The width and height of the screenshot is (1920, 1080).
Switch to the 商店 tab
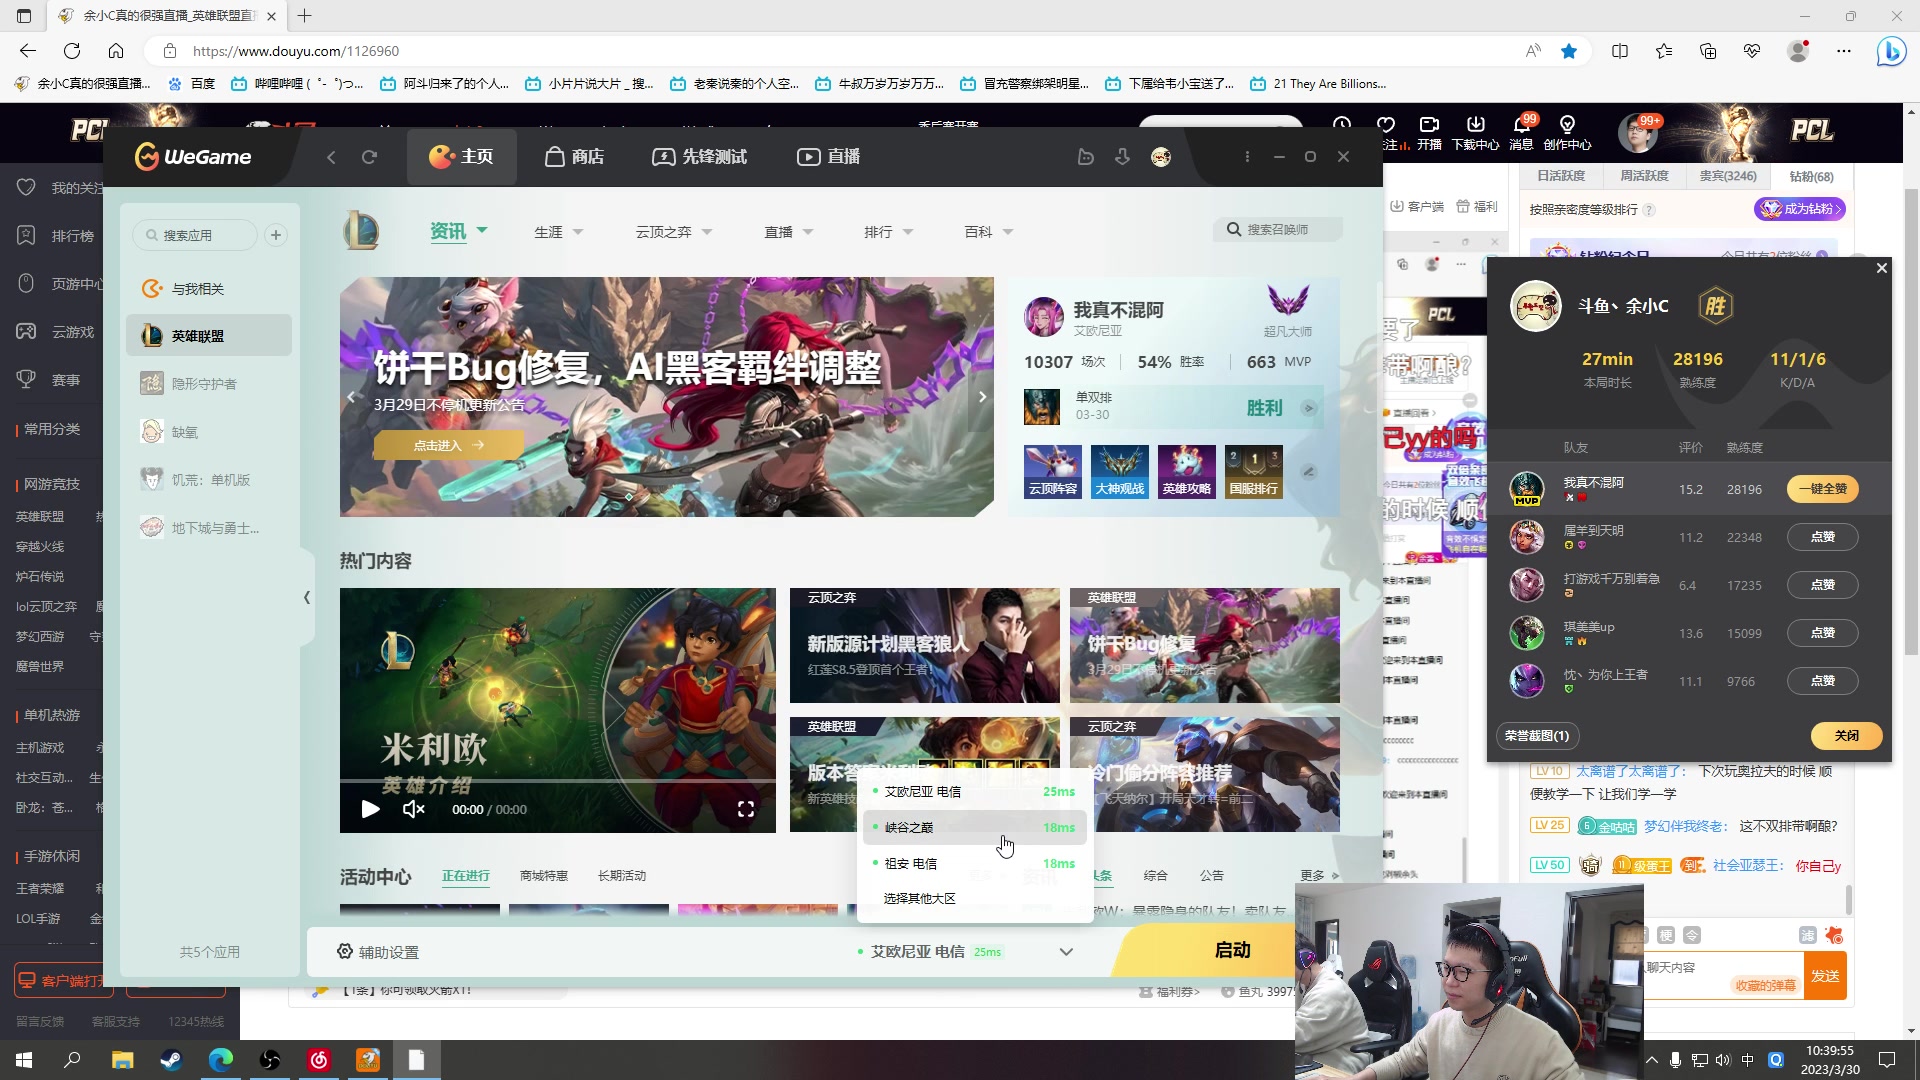[574, 157]
